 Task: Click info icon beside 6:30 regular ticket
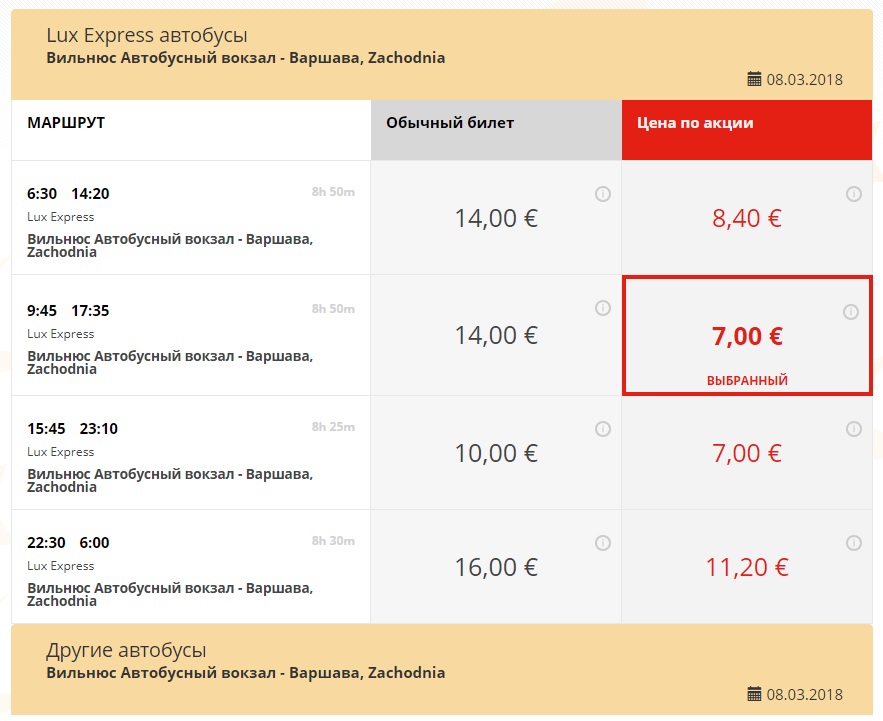click(602, 194)
